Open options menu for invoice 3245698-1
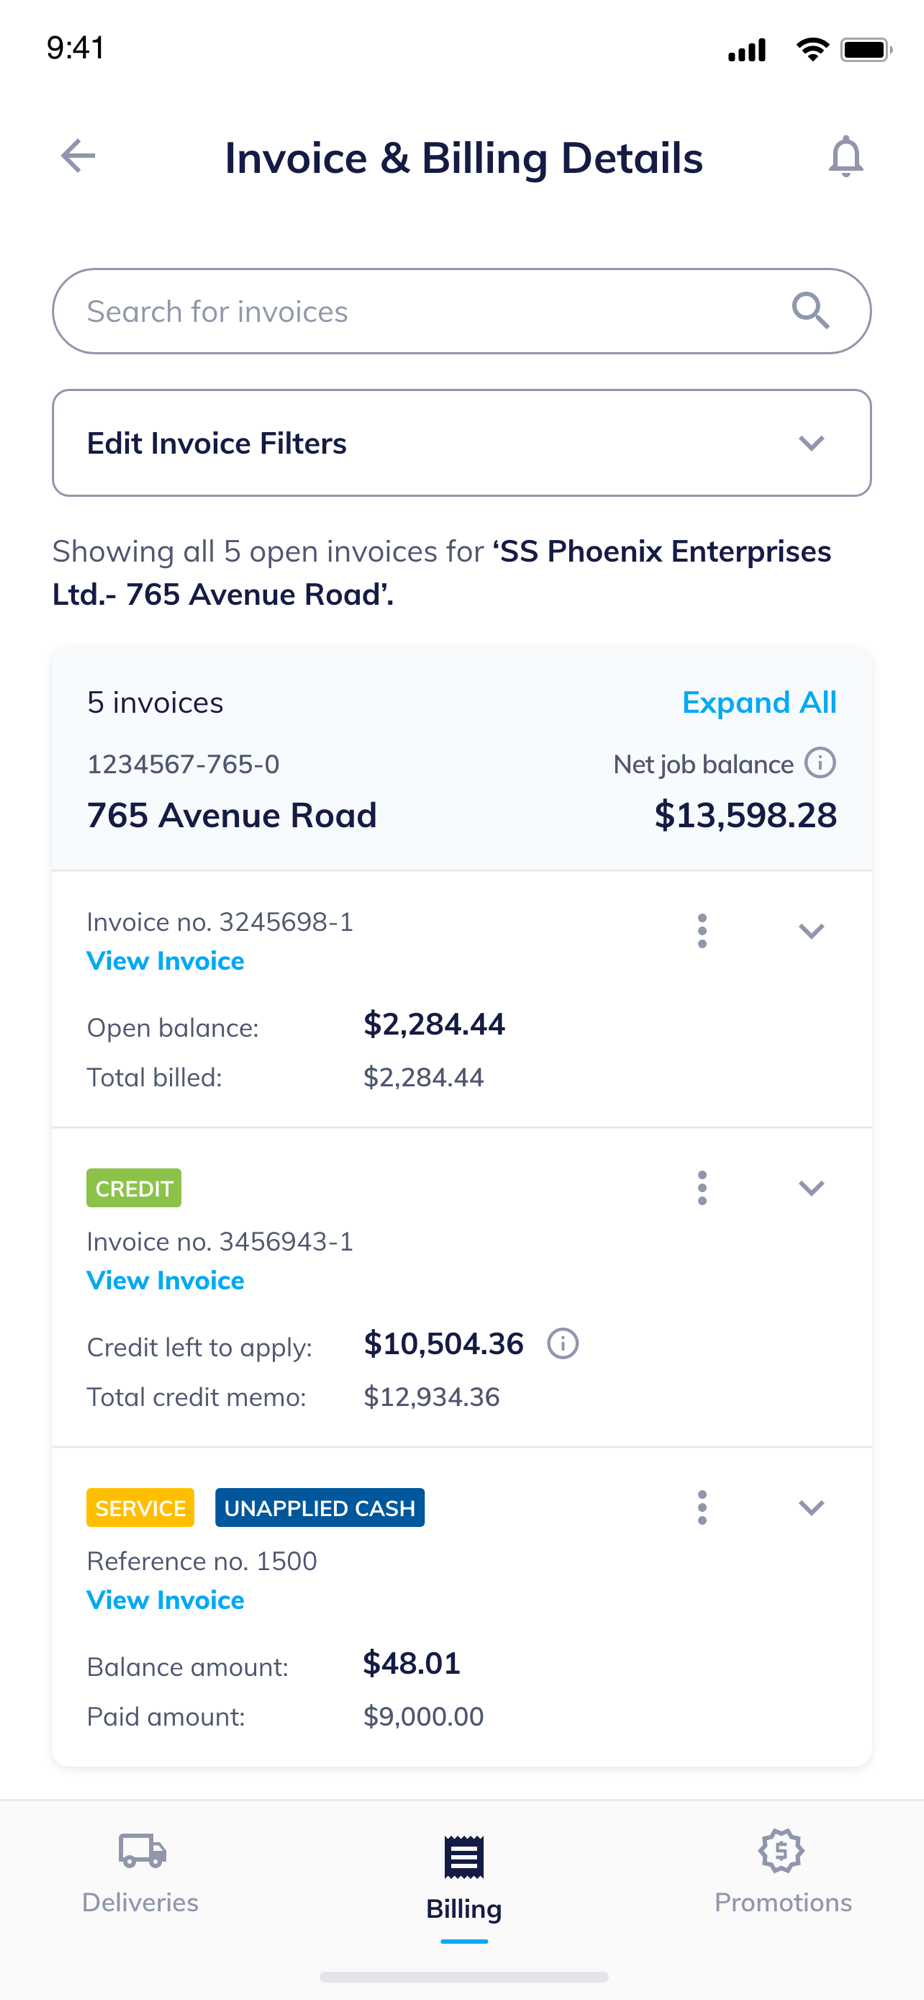The width and height of the screenshot is (924, 2000). point(702,931)
